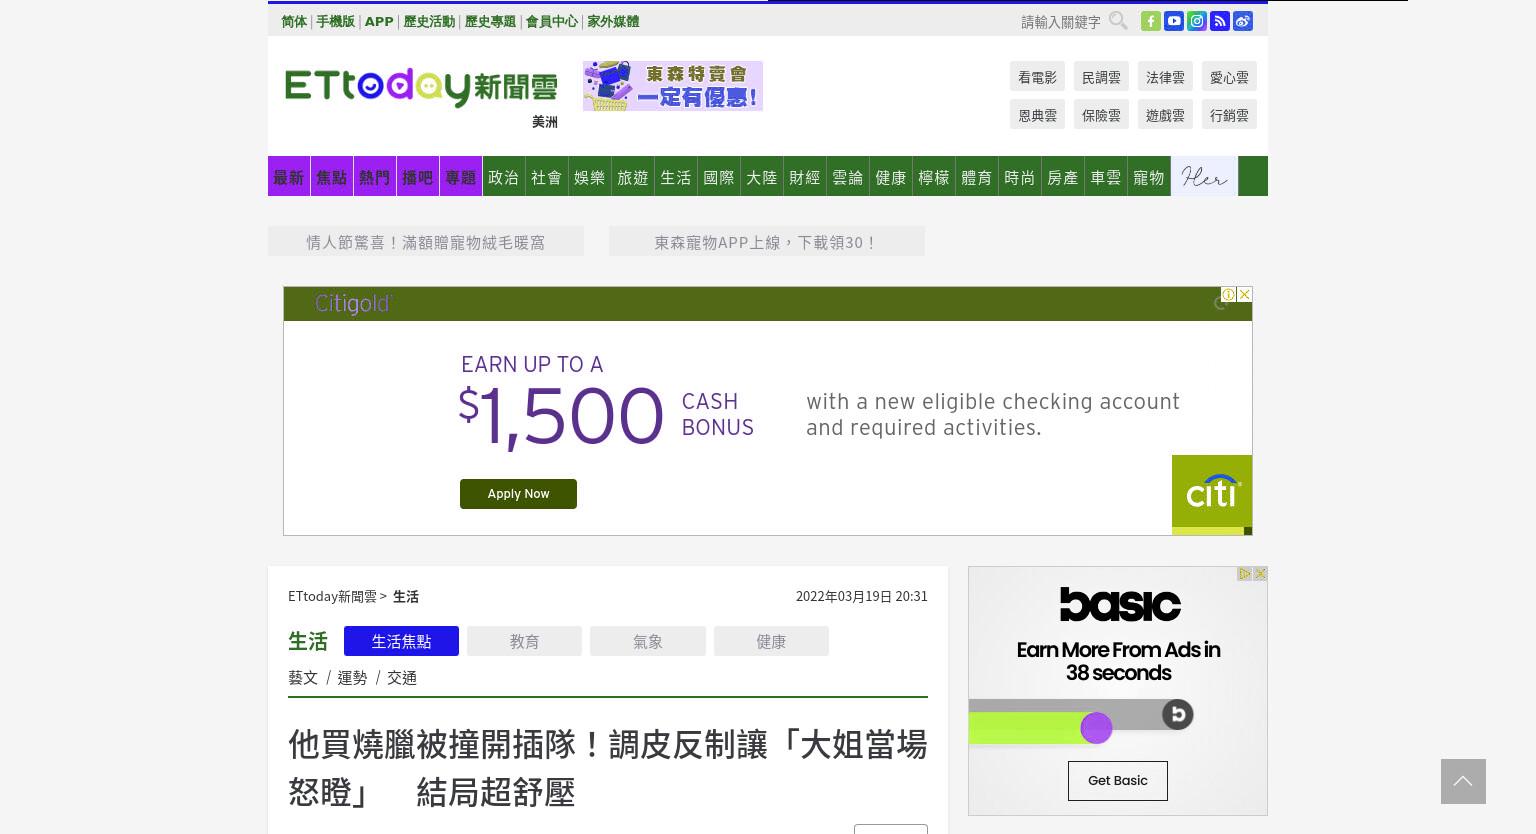Image resolution: width=1536 pixels, height=834 pixels.
Task: Open 家外媒體 link
Action: coord(613,21)
